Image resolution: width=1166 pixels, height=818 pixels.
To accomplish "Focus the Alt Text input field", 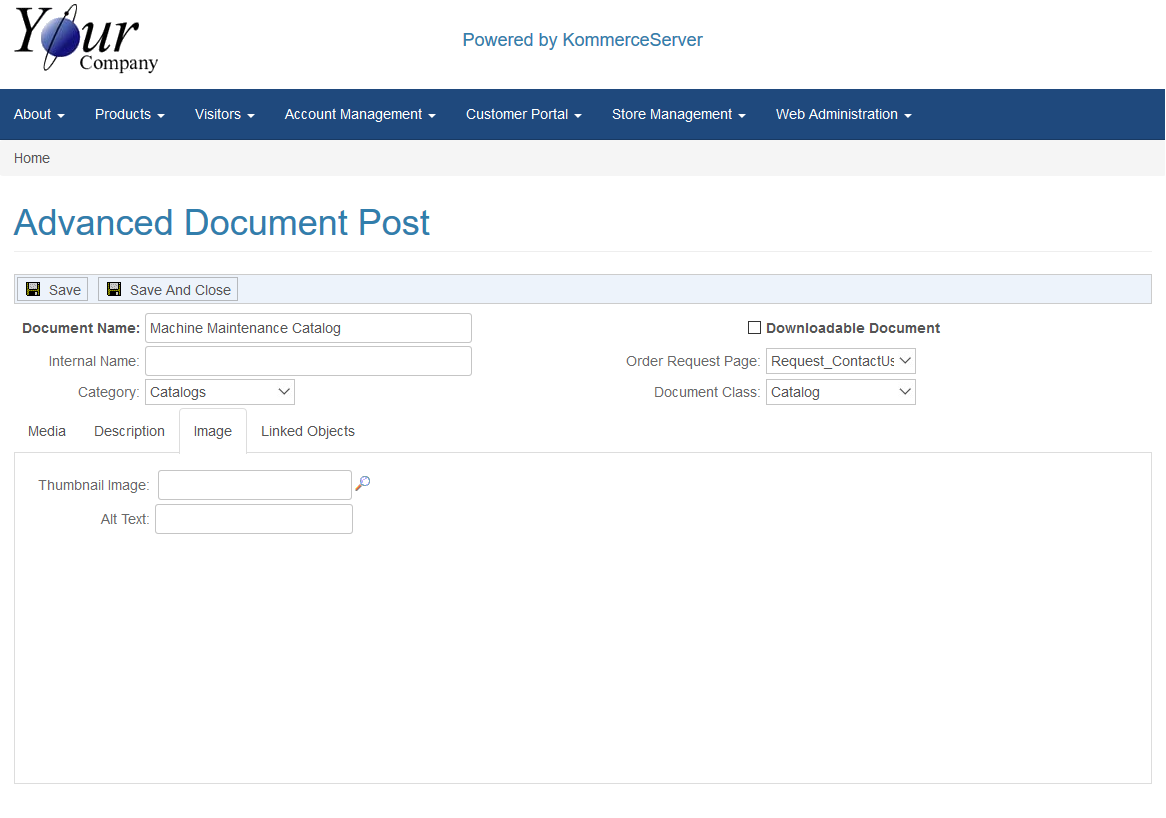I will [254, 519].
